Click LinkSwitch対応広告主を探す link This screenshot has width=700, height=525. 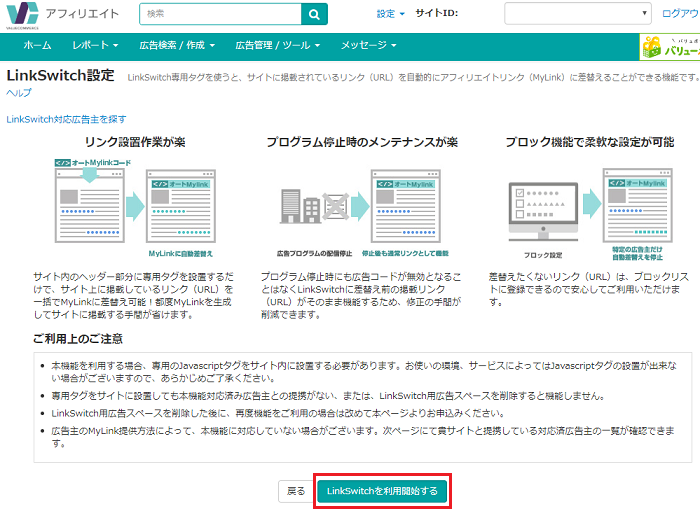pos(66,119)
